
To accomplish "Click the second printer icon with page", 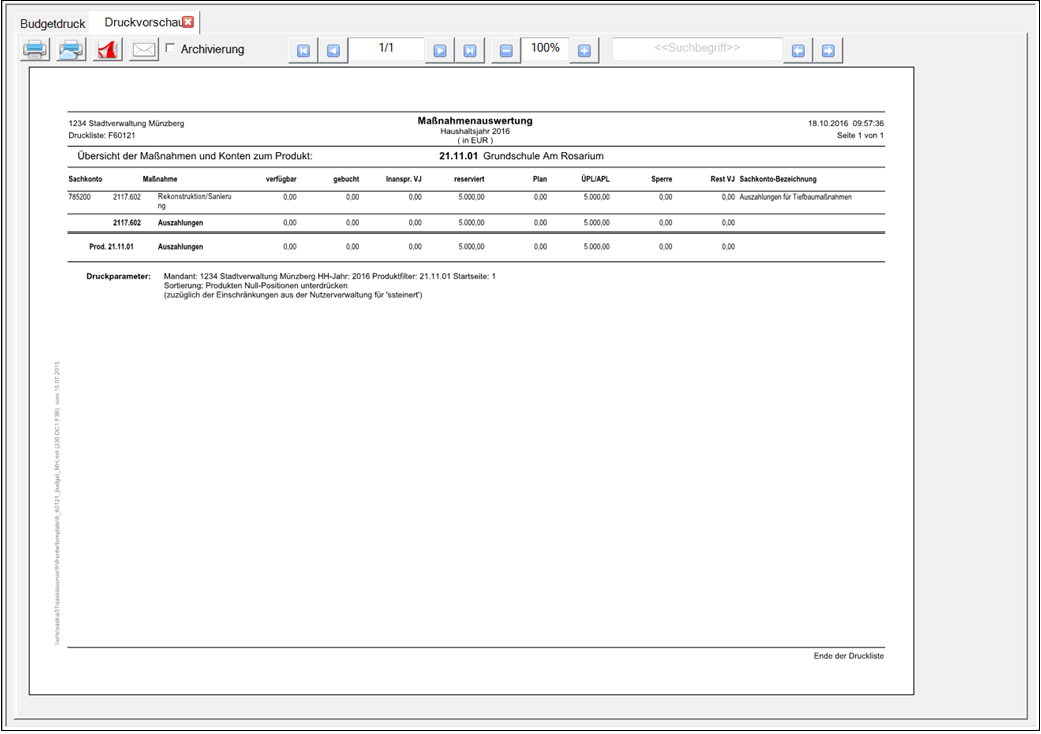I will coord(71,50).
